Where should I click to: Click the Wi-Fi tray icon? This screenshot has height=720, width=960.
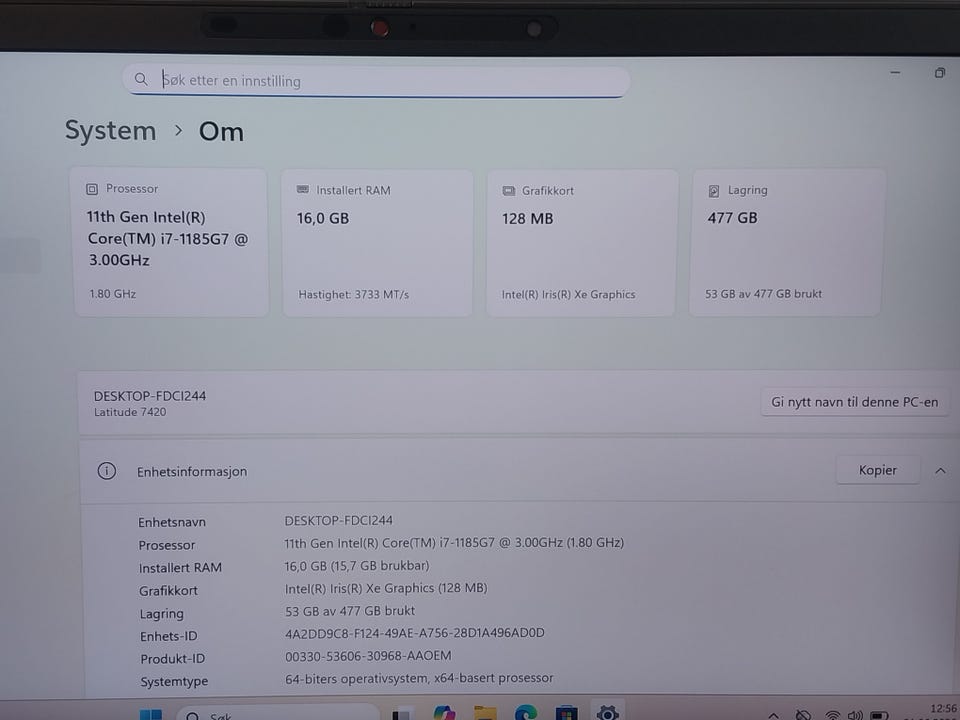click(x=832, y=714)
